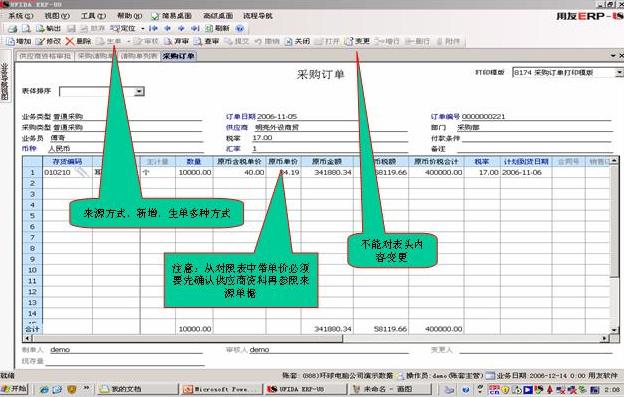Open the 工具(T) menu
This screenshot has height=397, width=624.
coord(93,16)
